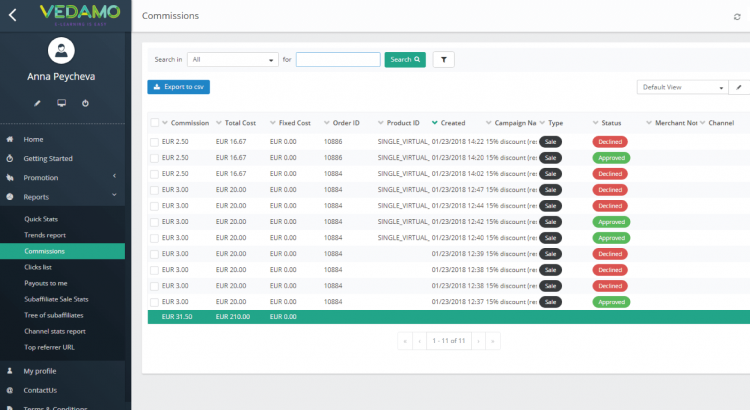Sort by the Total Cost column header
This screenshot has height=410, width=750.
coord(240,123)
